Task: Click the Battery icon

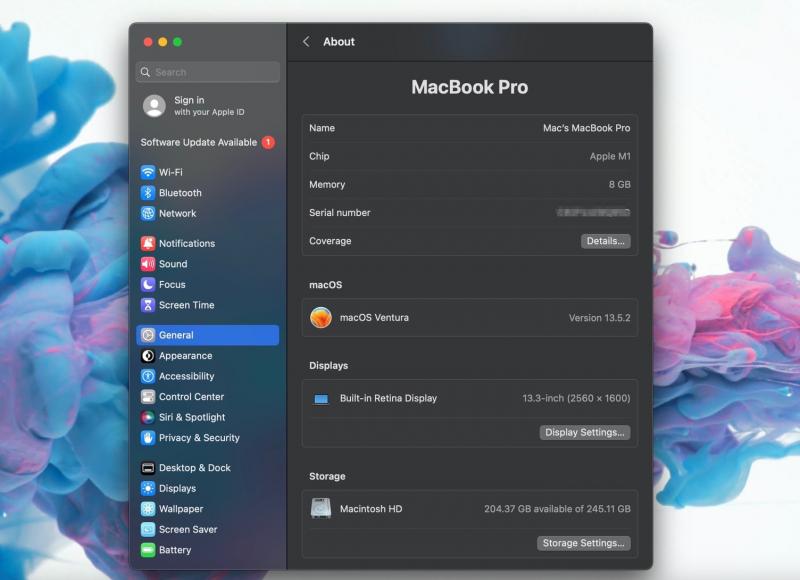Action: (x=148, y=550)
